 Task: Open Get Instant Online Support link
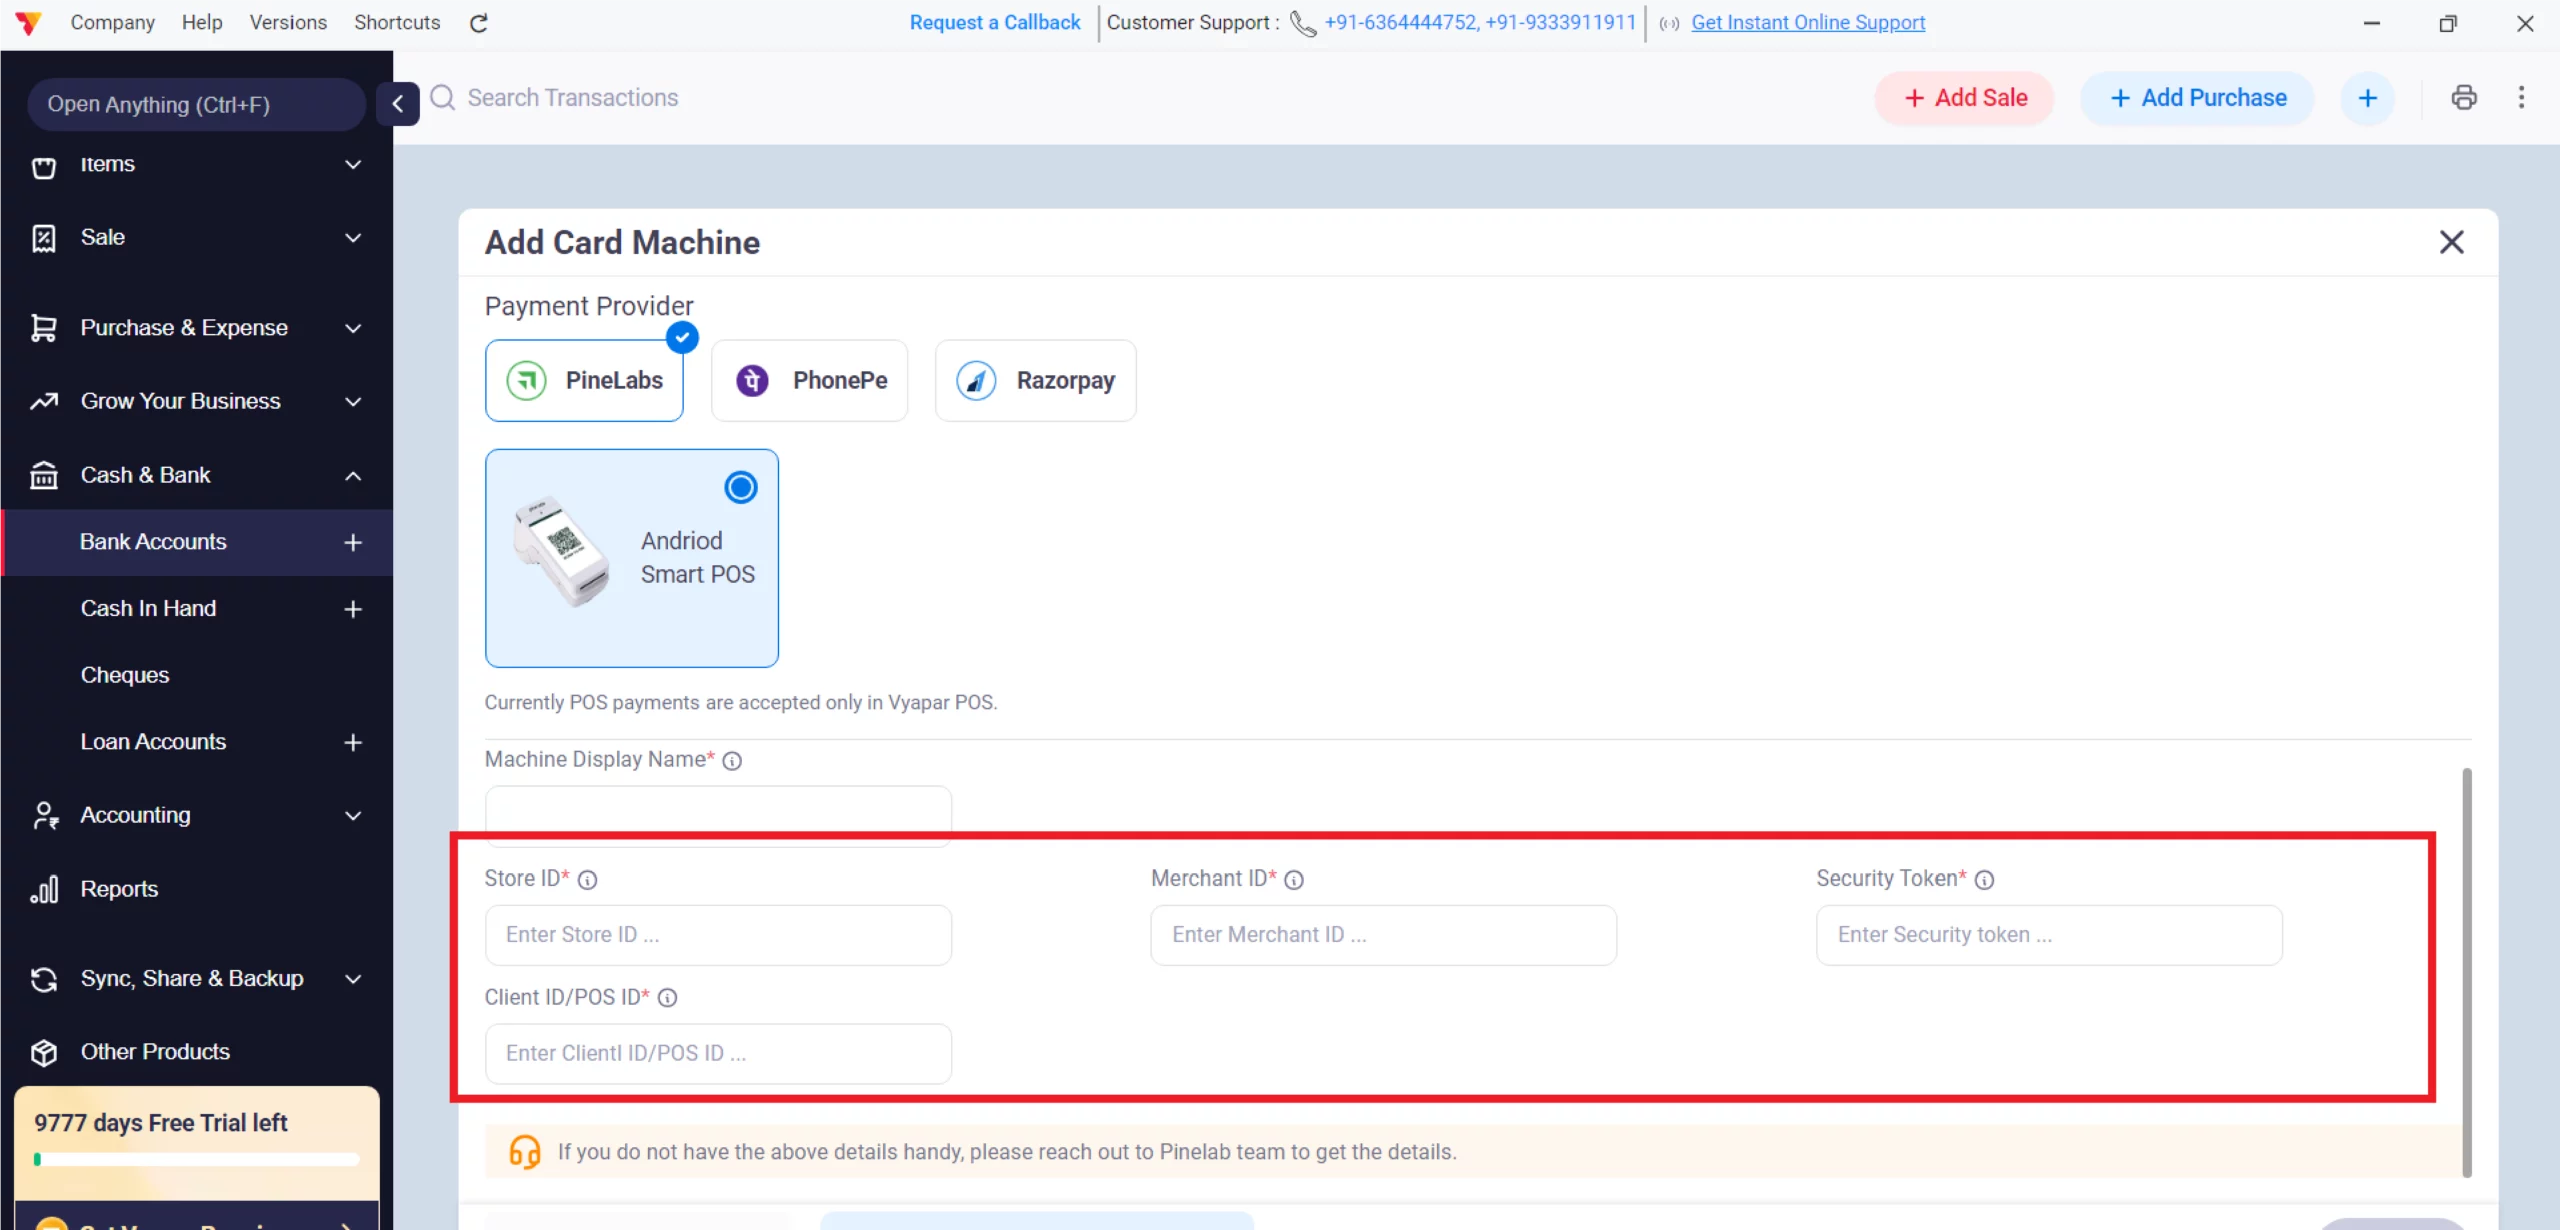click(1808, 22)
